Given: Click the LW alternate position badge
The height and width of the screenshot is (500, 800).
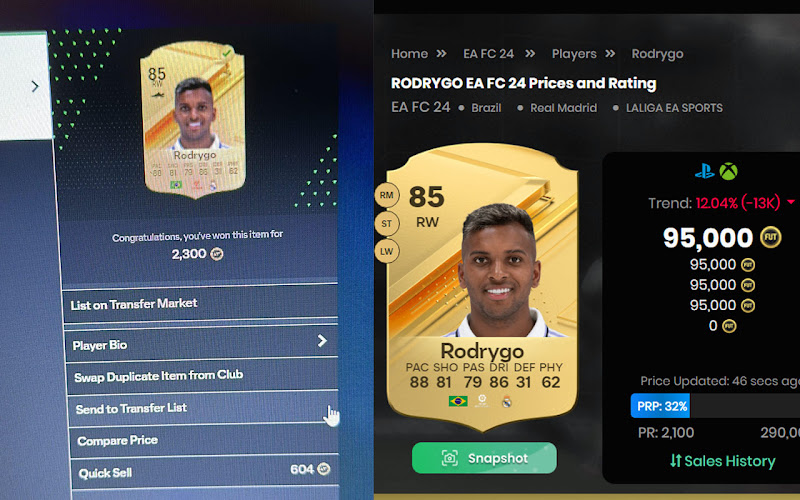Looking at the screenshot, I should coord(387,251).
